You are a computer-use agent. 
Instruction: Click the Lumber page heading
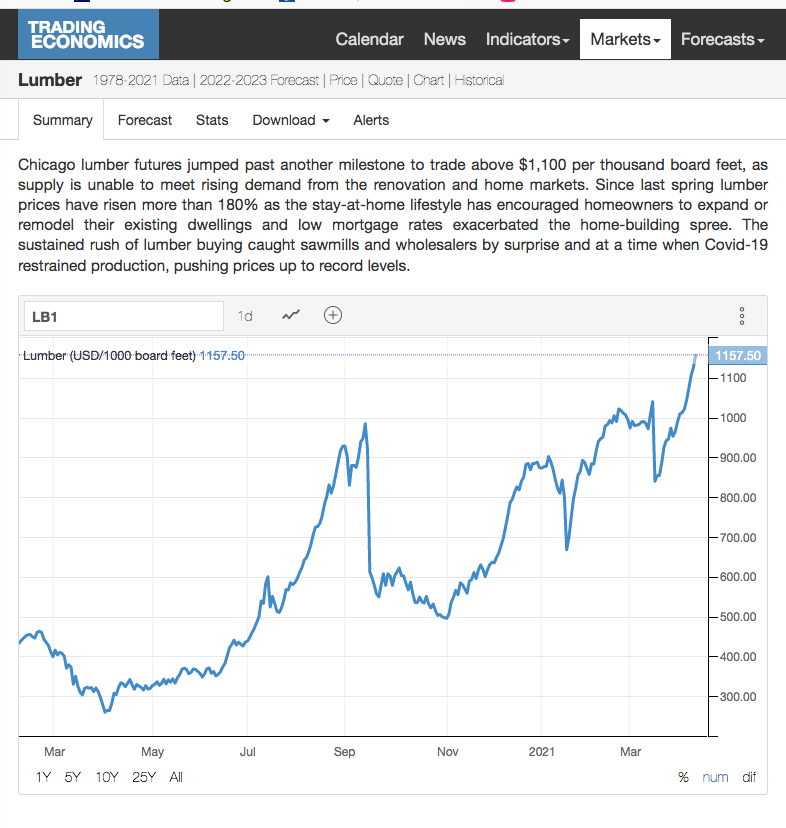coord(50,80)
